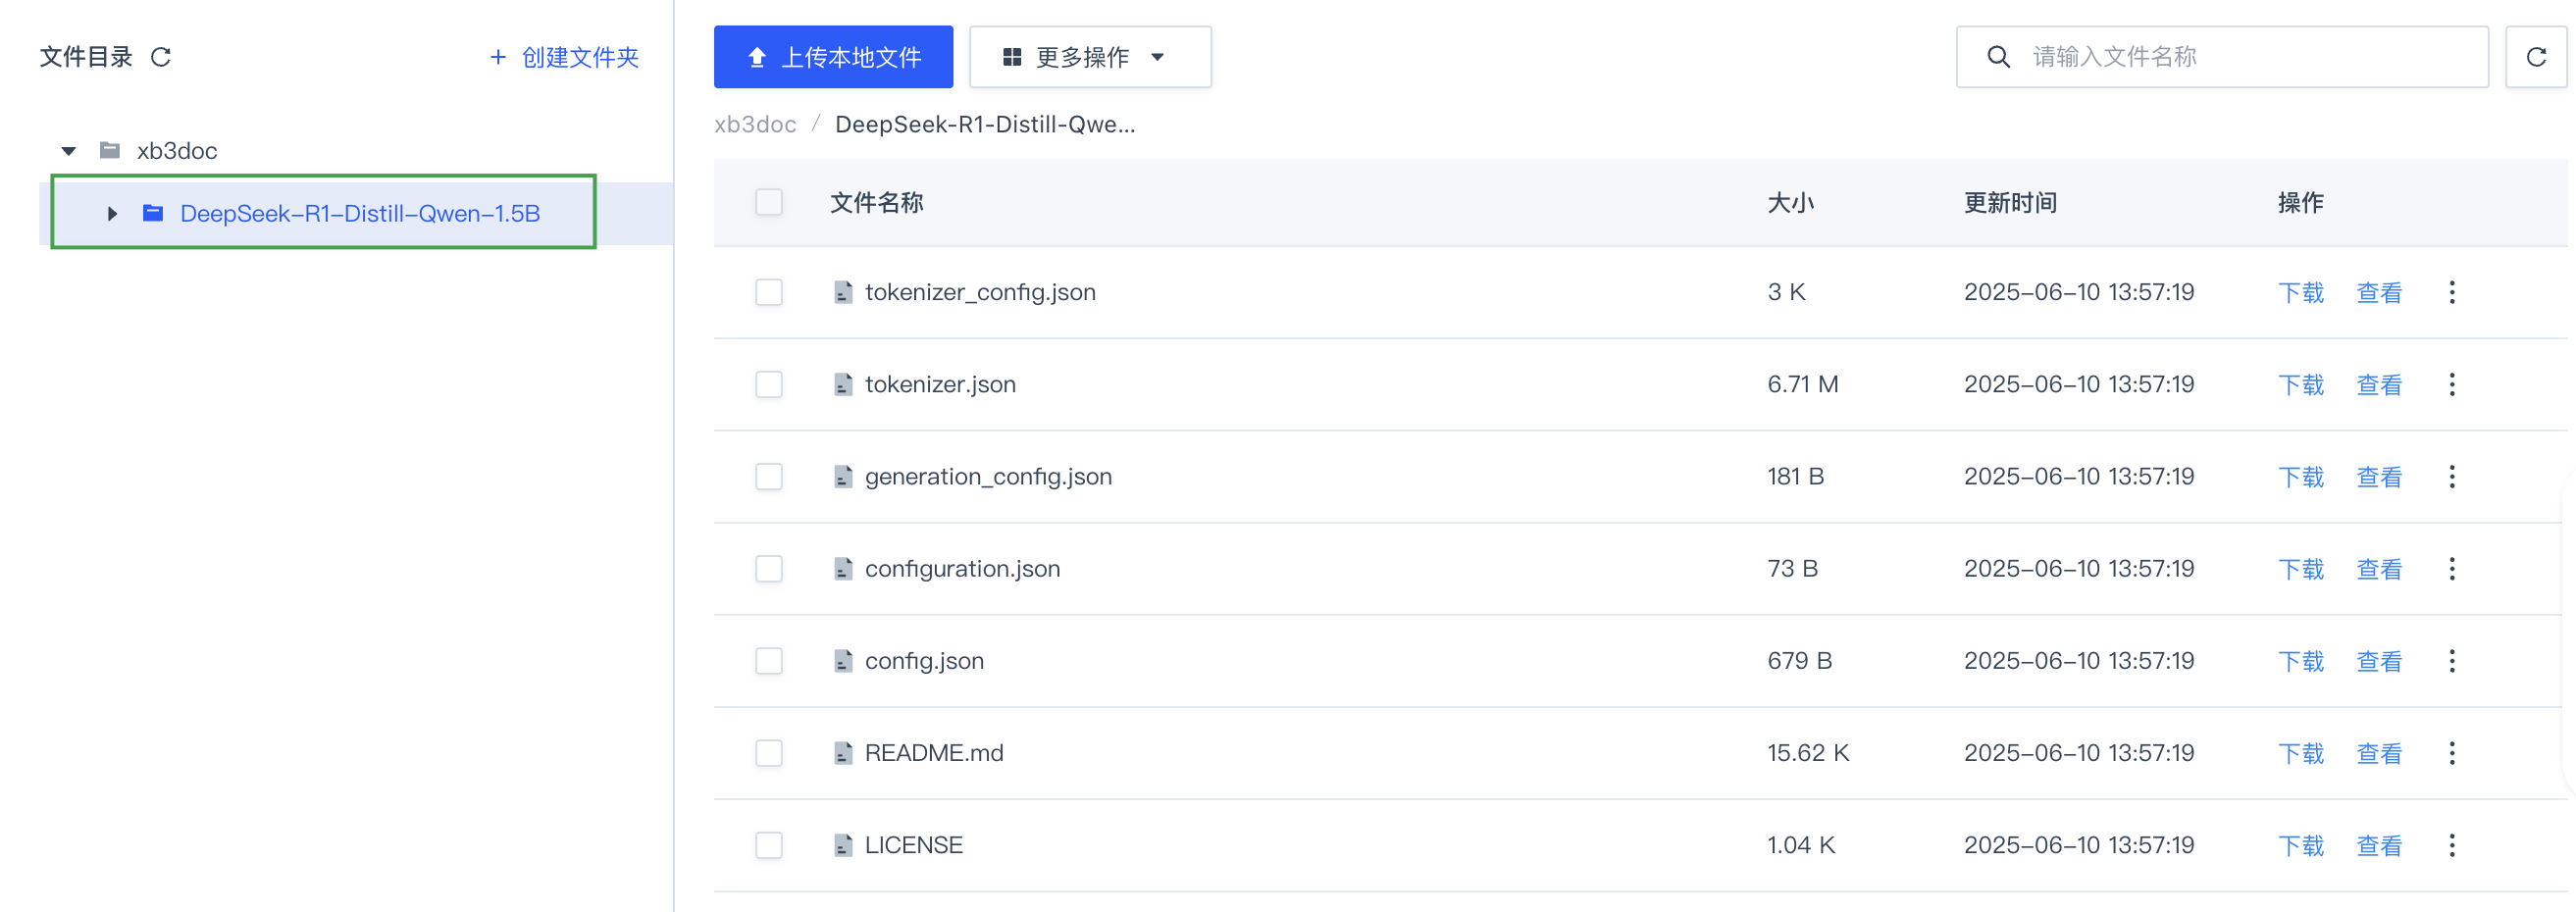Click the file icon of config.json

pos(843,661)
